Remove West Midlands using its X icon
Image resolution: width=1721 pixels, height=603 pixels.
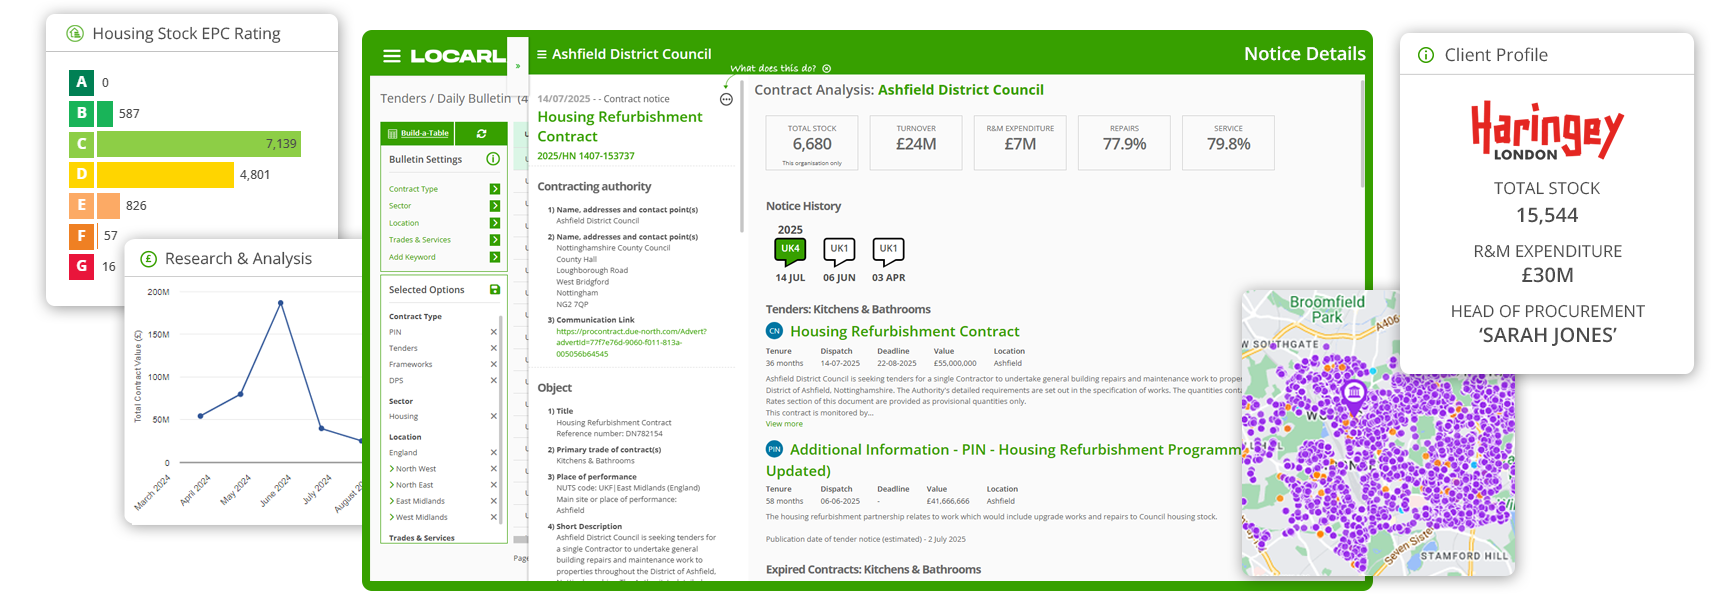pos(494,517)
